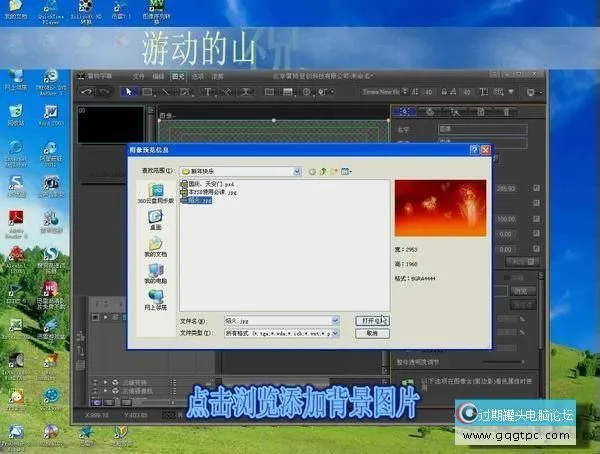Switch to the third property panel icon tab

(x=455, y=111)
